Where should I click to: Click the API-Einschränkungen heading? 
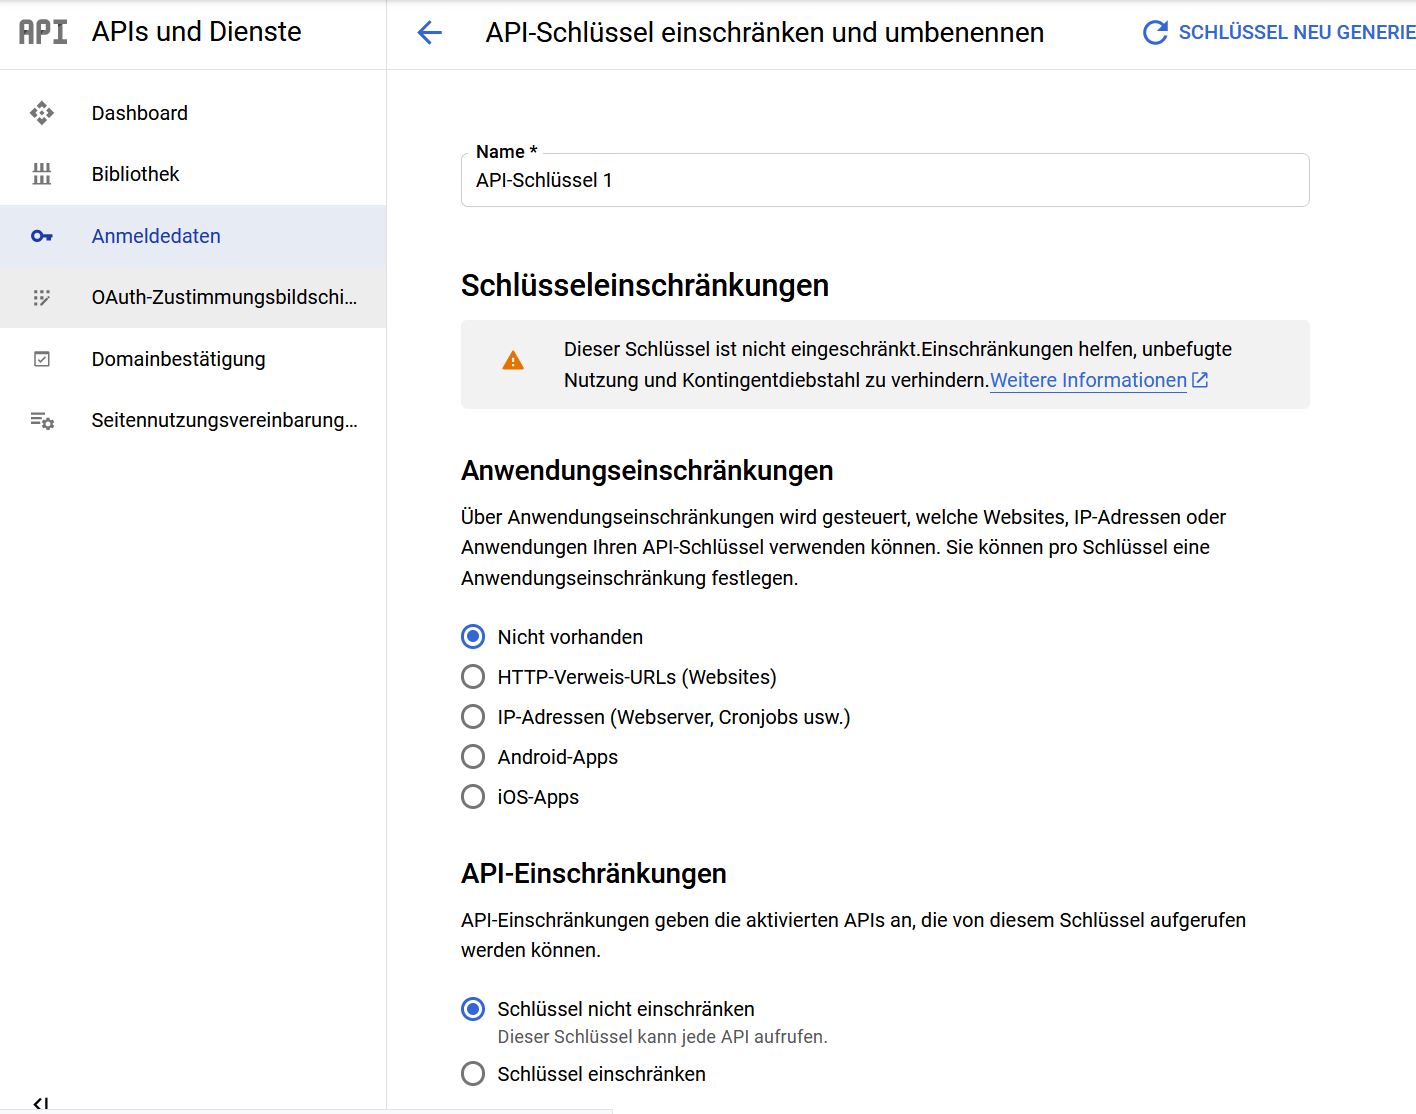pyautogui.click(x=594, y=874)
